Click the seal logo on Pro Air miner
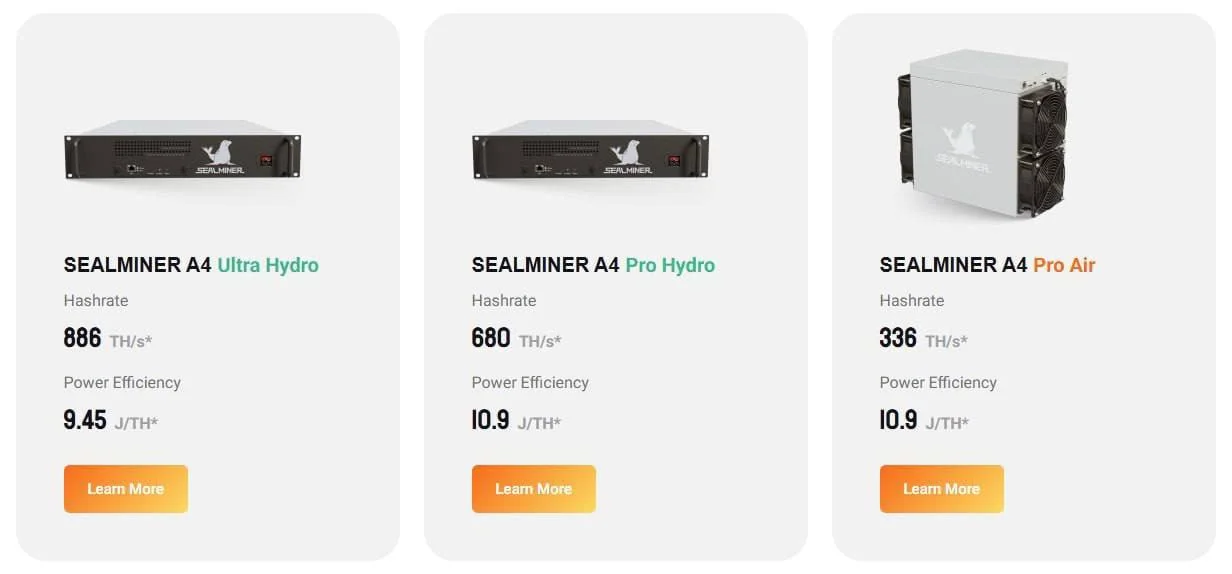 962,139
